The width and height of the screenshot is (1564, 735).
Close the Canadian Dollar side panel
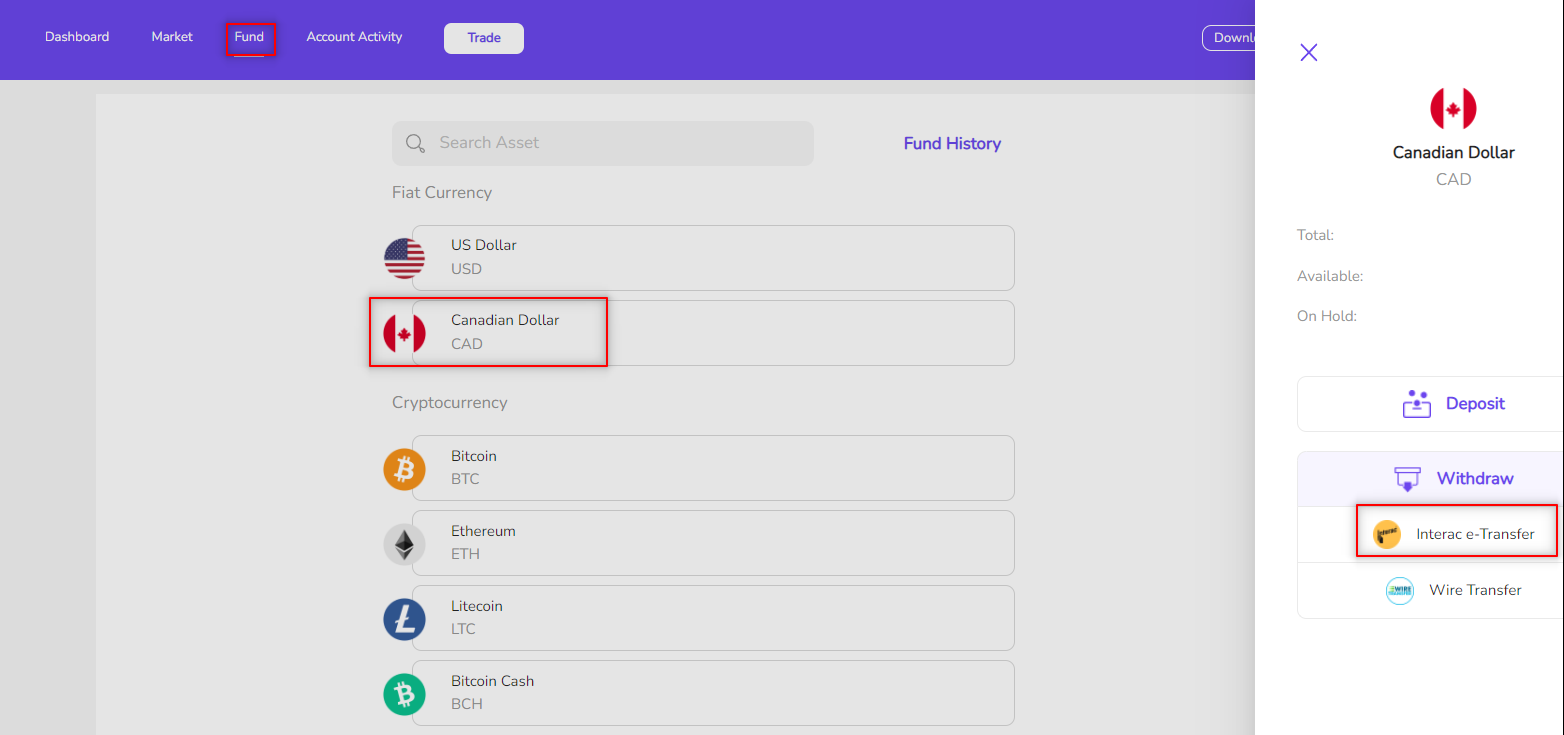(x=1308, y=53)
